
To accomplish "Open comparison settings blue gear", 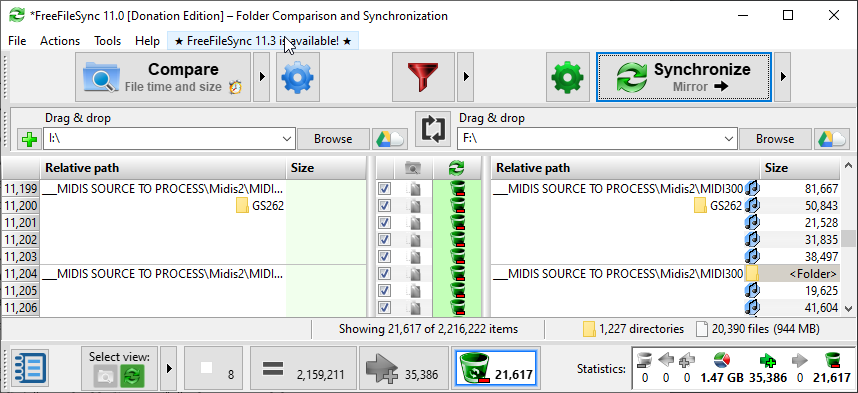I will (x=298, y=77).
